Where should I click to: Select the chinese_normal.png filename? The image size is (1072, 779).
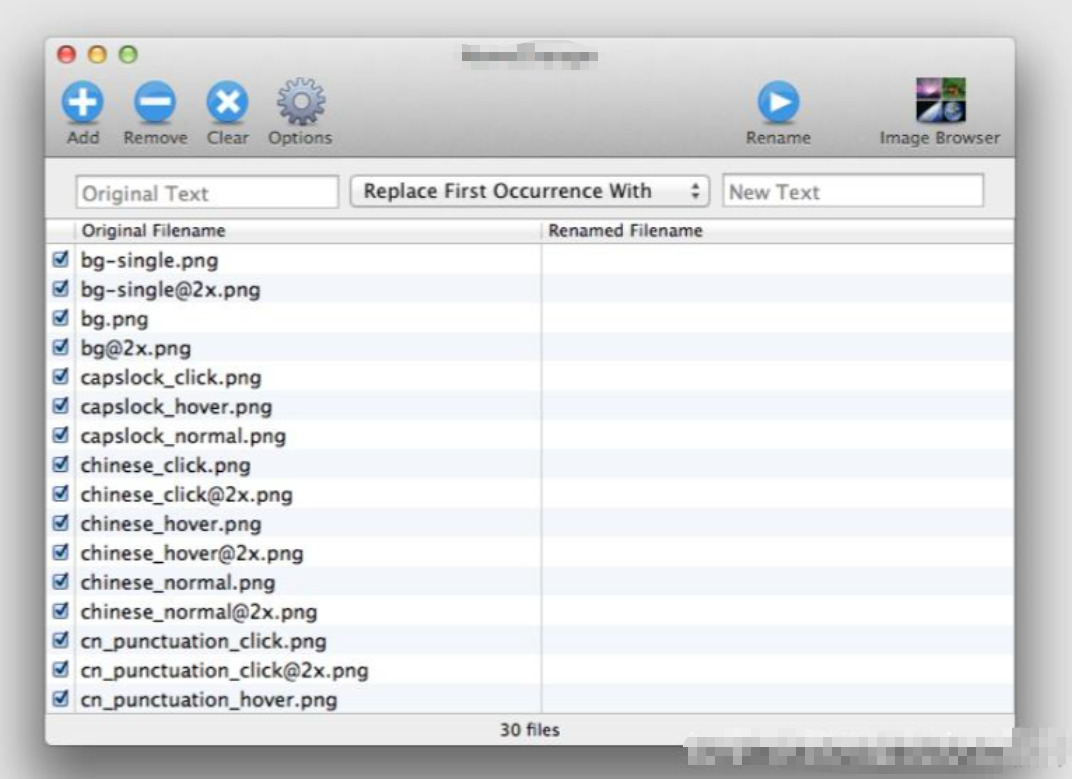178,583
